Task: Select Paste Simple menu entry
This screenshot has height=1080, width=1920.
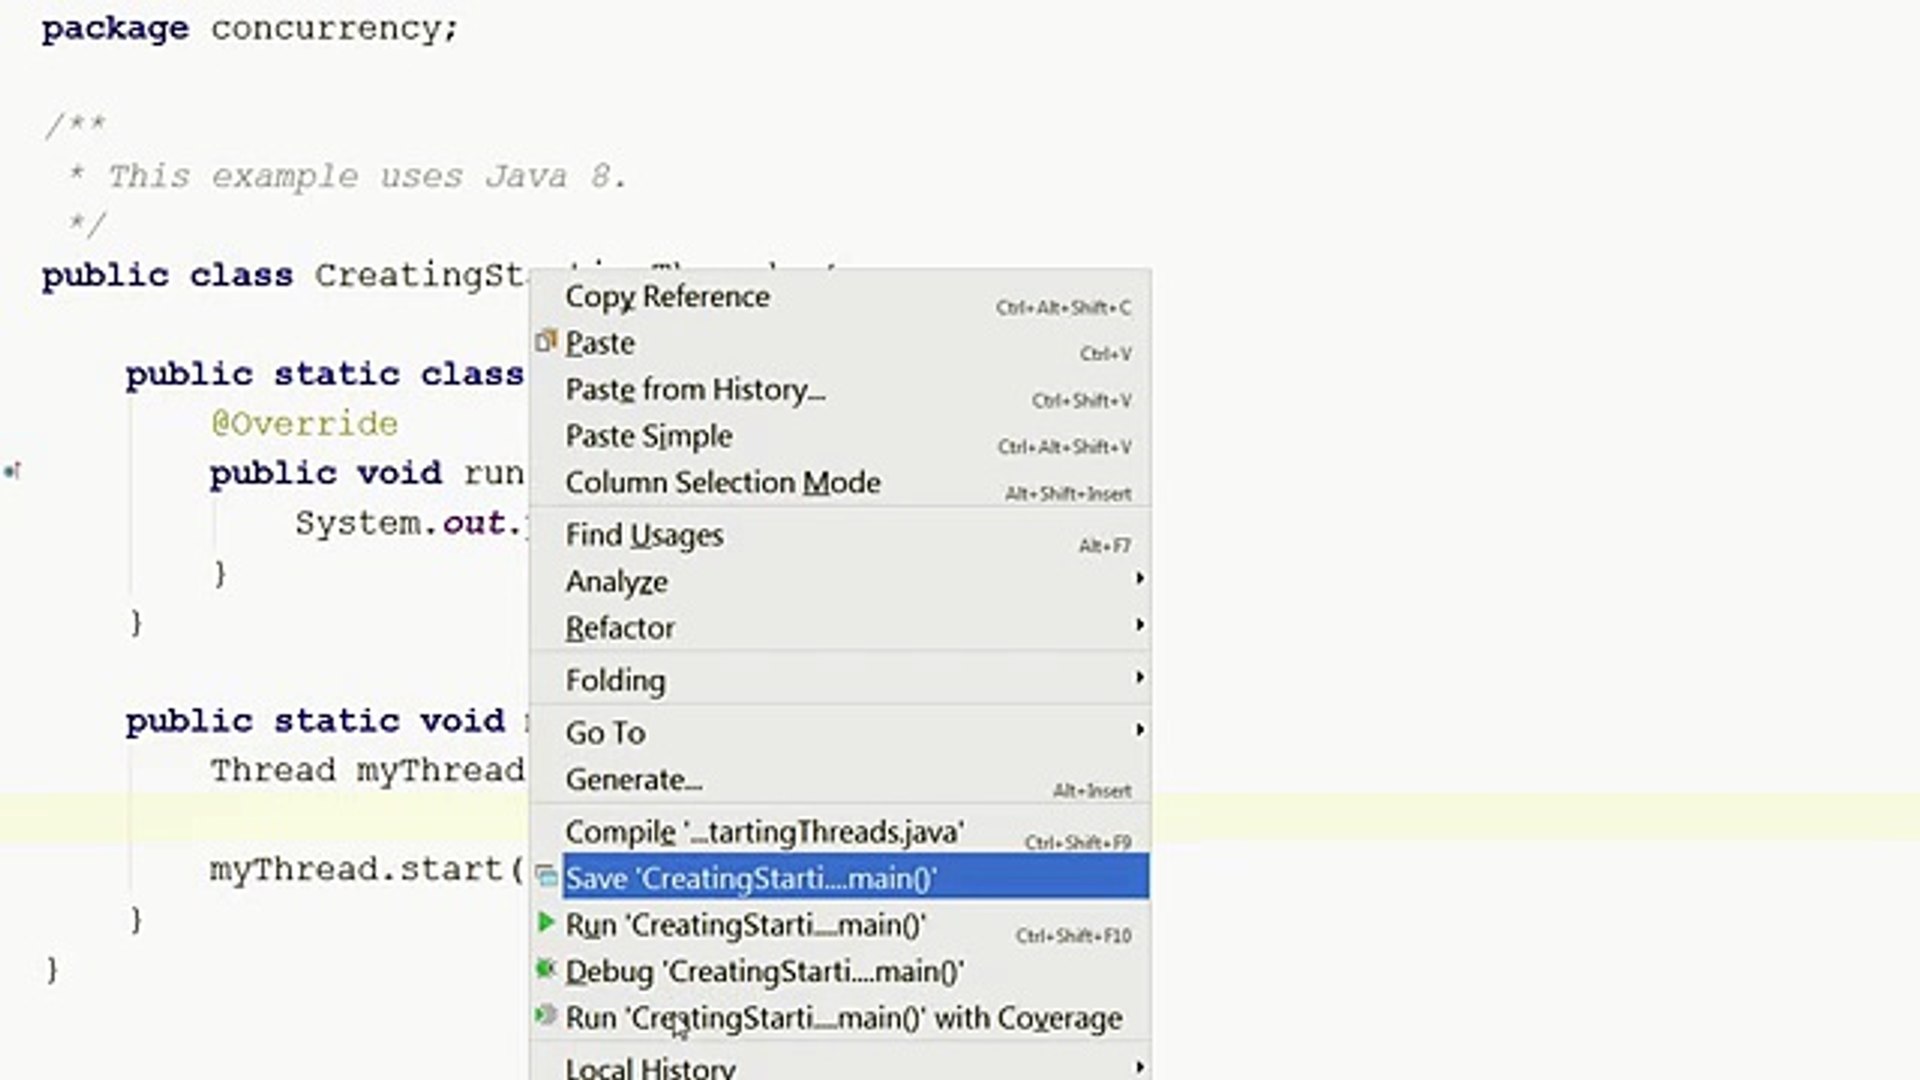Action: tap(648, 436)
